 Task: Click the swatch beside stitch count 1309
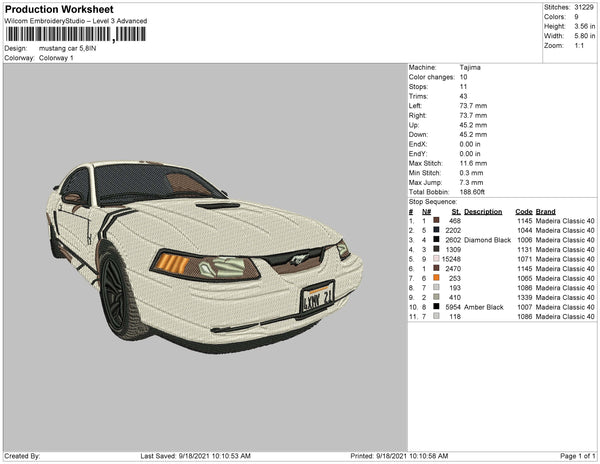pos(436,249)
